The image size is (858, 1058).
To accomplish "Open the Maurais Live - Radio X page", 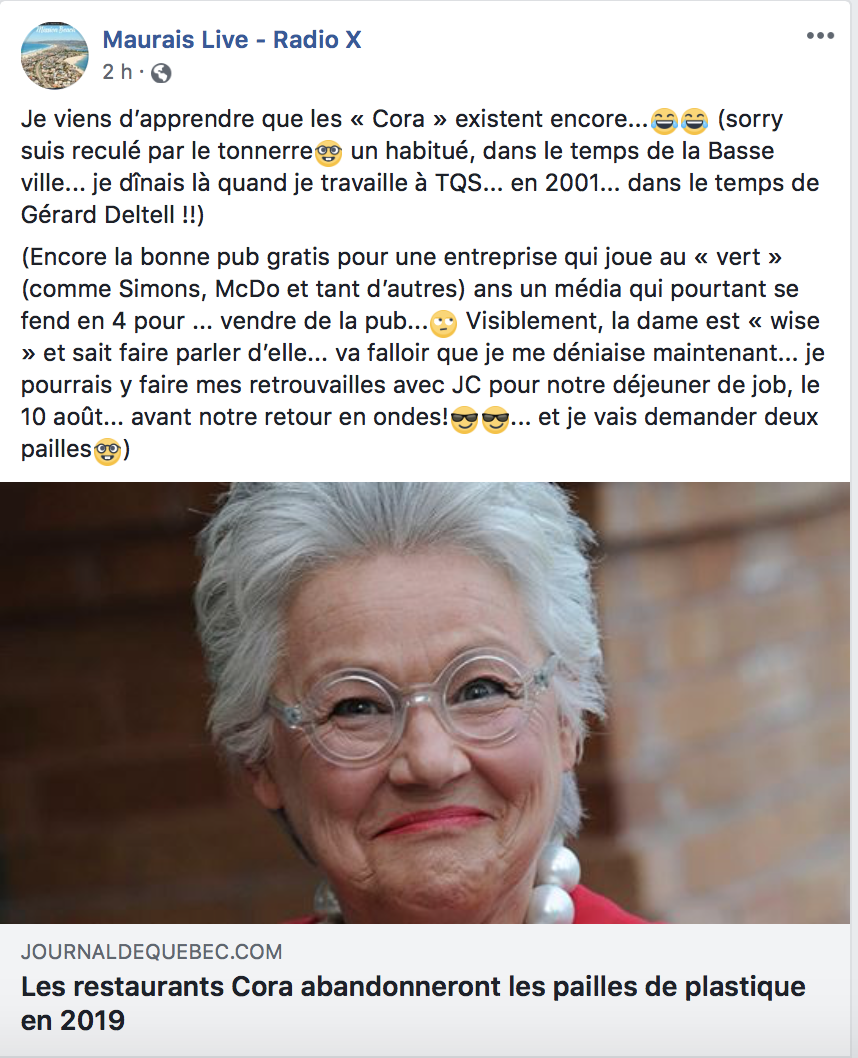I will tap(231, 40).
